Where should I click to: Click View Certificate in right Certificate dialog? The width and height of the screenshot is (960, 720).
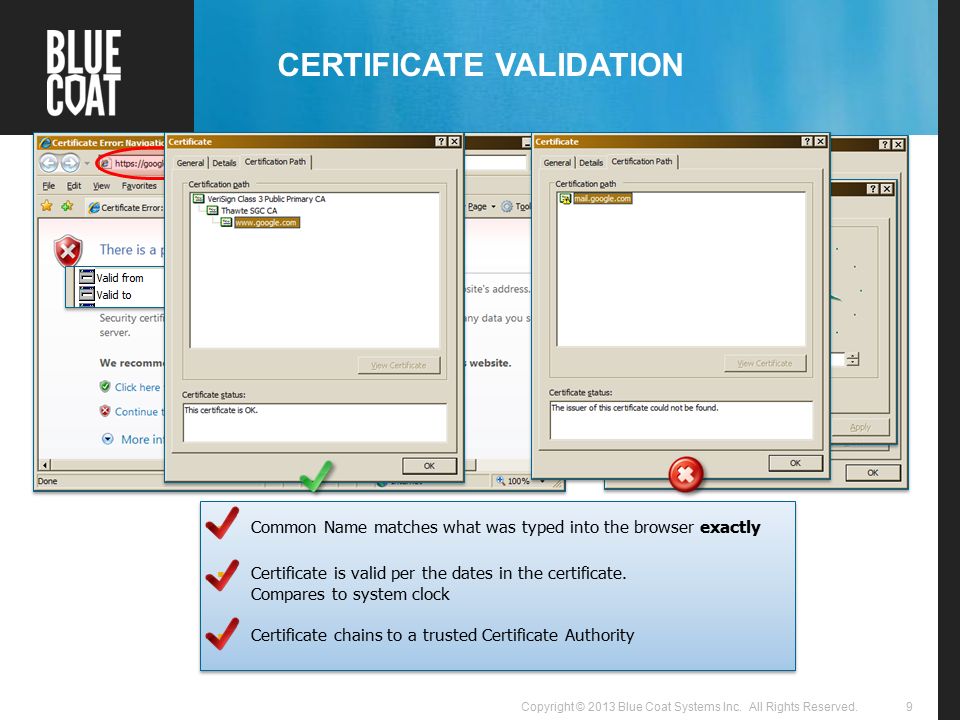765,363
